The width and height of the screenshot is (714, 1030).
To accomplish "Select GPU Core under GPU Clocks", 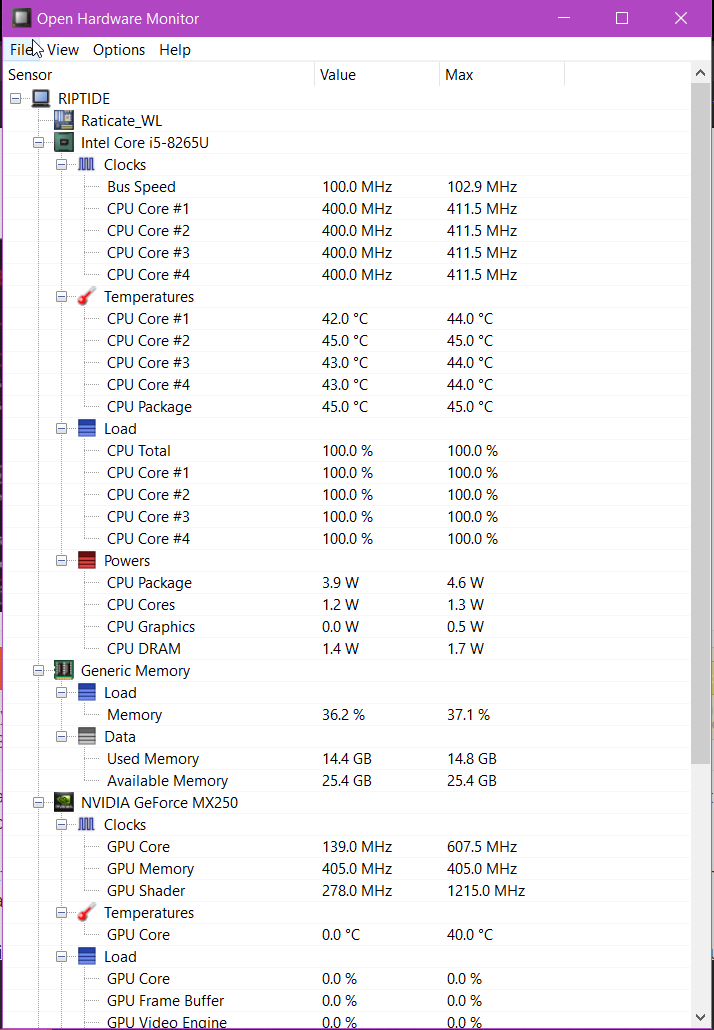I will tap(347, 847).
